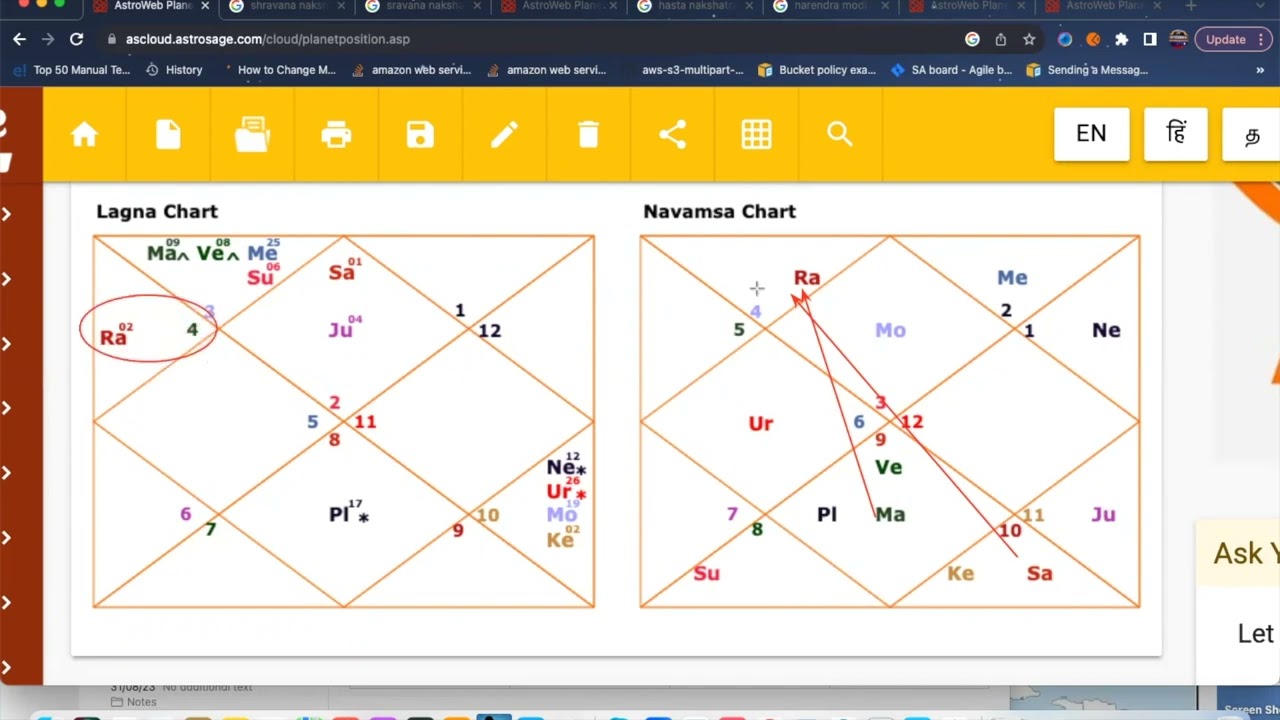The image size is (1280, 720).
Task: Open saved charts folder icon
Action: click(x=252, y=134)
